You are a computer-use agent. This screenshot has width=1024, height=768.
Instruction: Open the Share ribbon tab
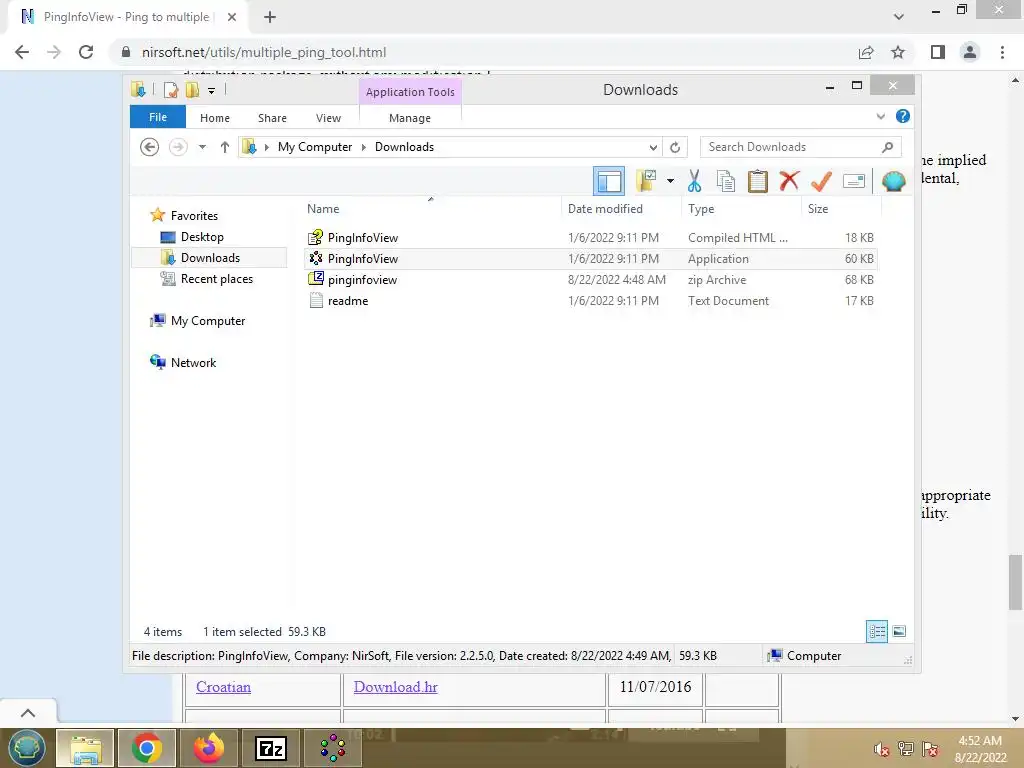[x=272, y=118]
